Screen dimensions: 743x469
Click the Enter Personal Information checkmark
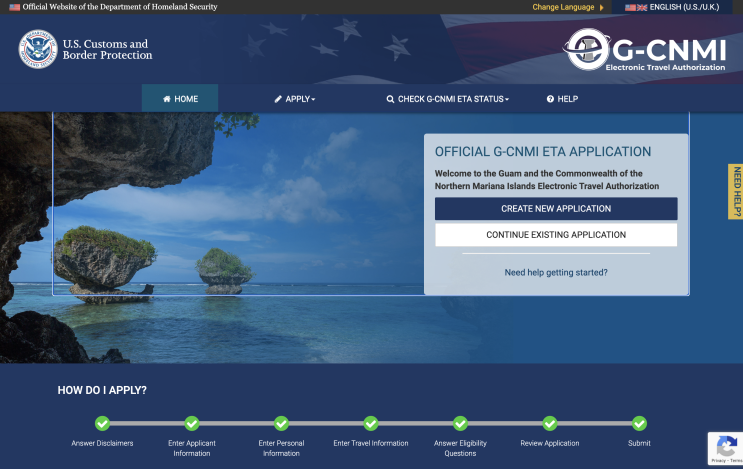pyautogui.click(x=281, y=423)
